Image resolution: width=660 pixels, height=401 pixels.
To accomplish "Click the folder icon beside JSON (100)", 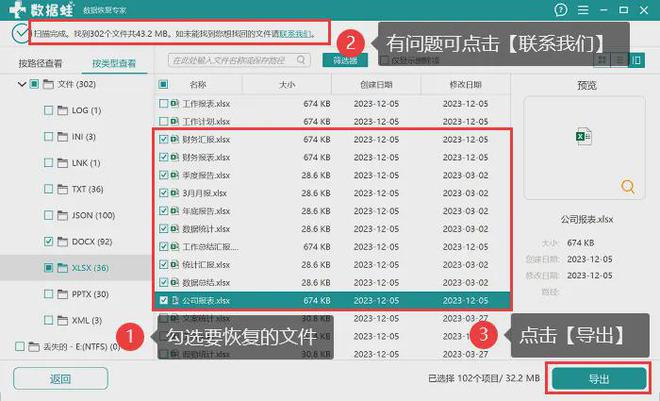I will pos(62,215).
